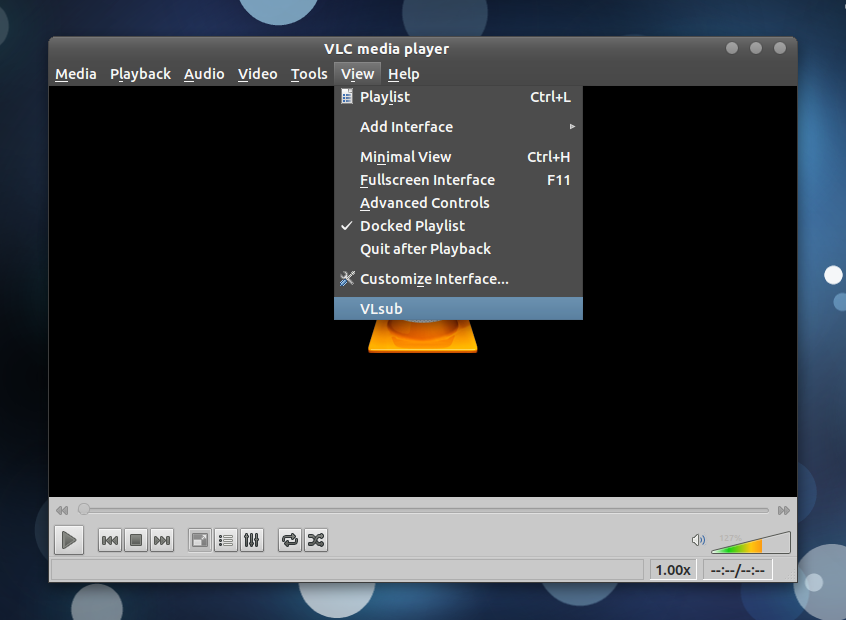
Task: Enable loop playback icon
Action: pyautogui.click(x=289, y=540)
